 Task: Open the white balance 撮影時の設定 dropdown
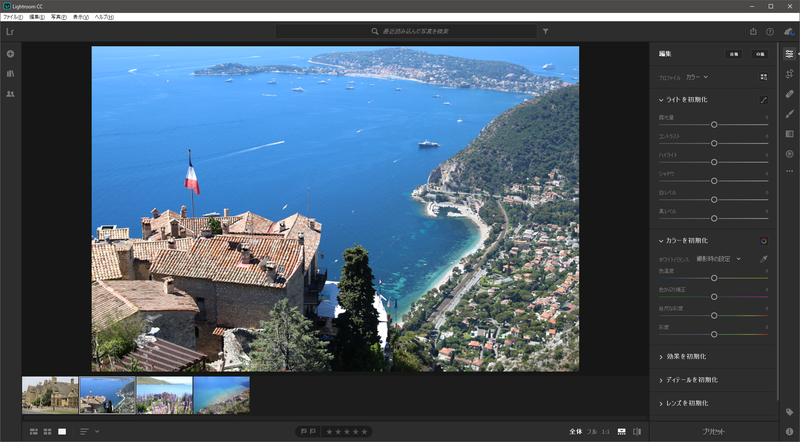(x=718, y=259)
